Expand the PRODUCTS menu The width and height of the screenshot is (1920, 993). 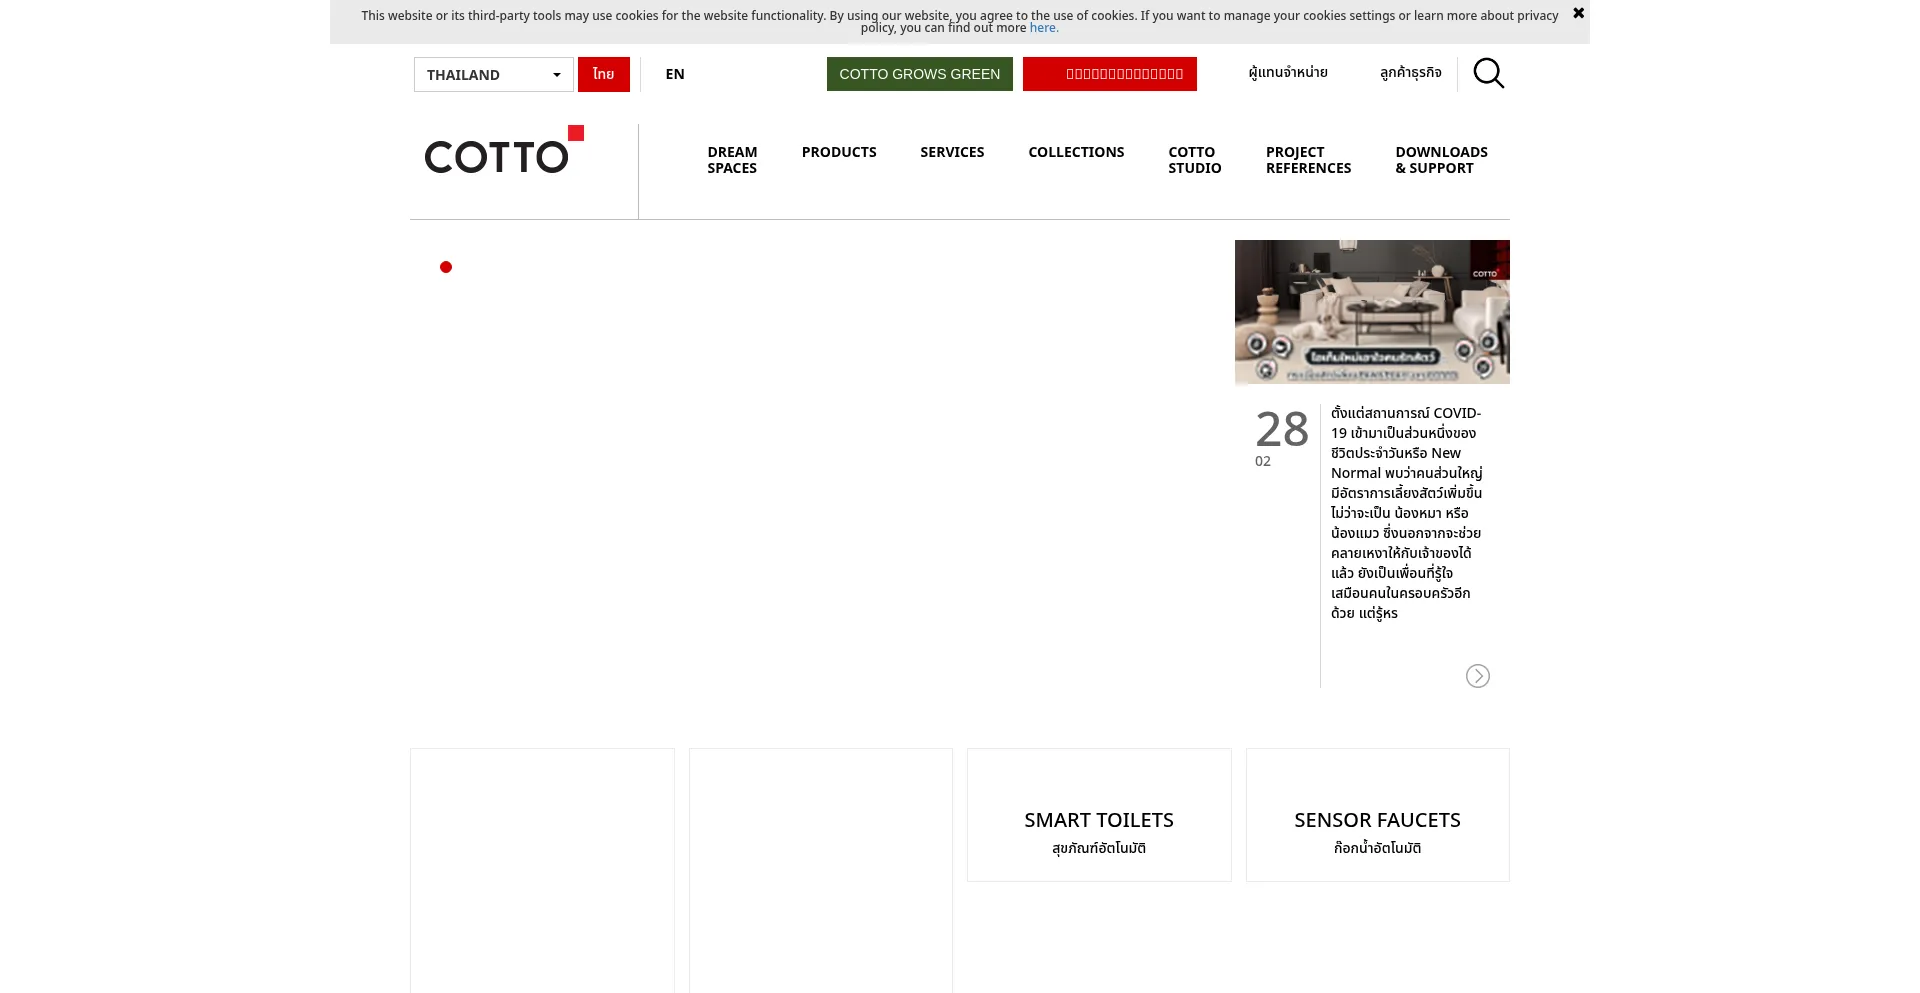838,152
